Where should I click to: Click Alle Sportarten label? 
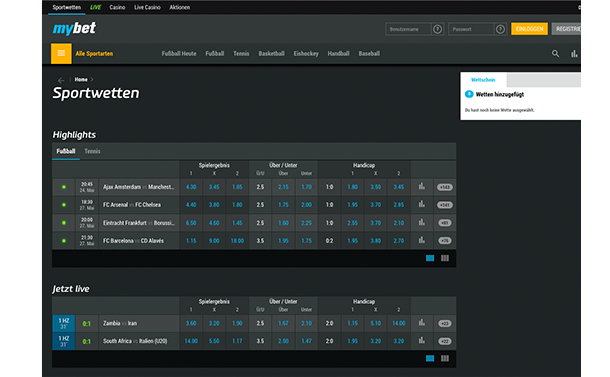pos(94,54)
